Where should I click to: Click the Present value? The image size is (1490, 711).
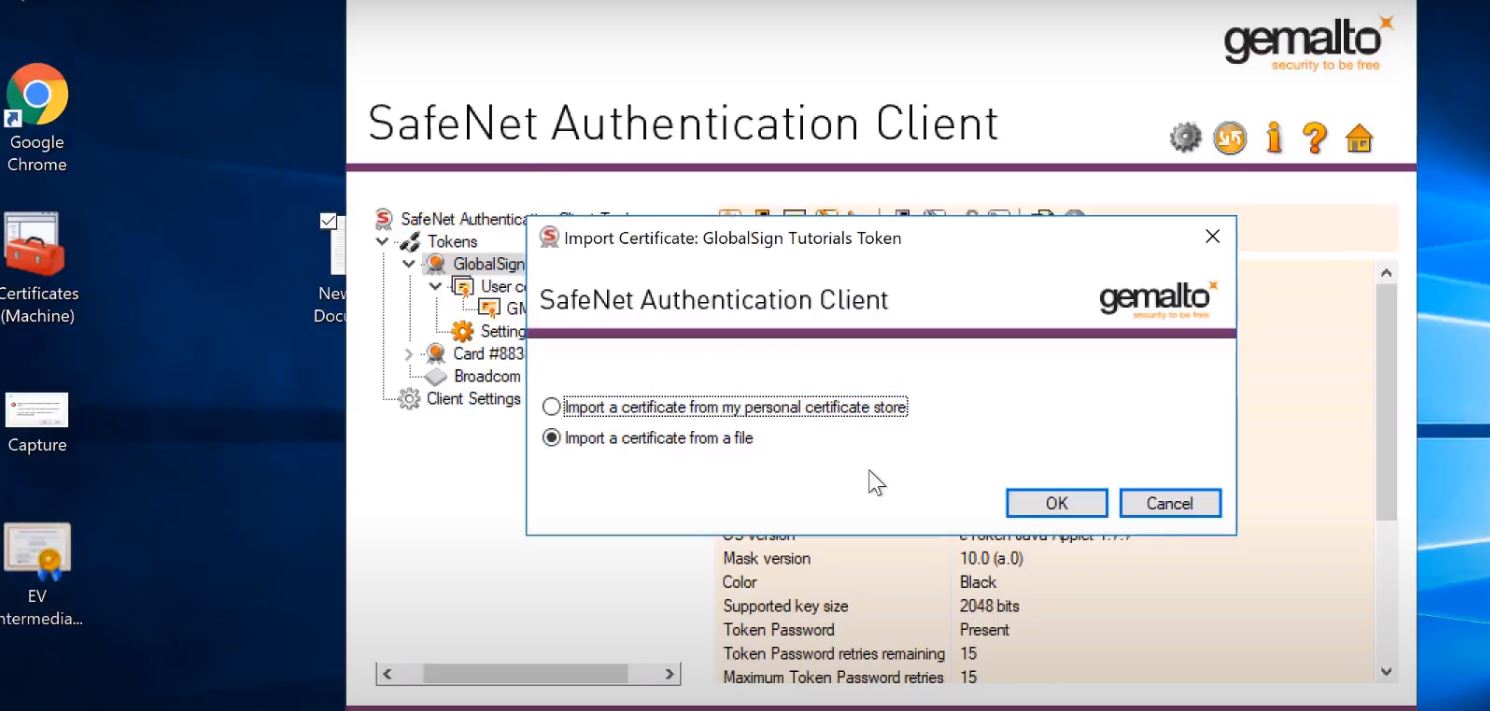click(985, 630)
